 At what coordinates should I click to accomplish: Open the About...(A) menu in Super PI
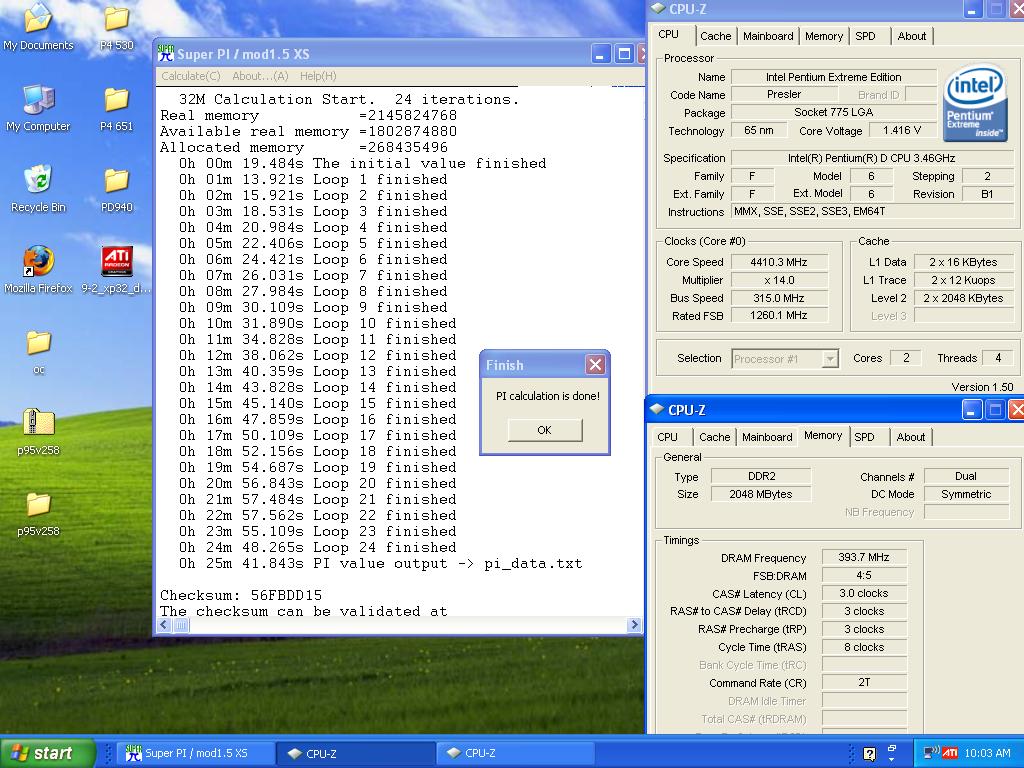click(x=260, y=76)
